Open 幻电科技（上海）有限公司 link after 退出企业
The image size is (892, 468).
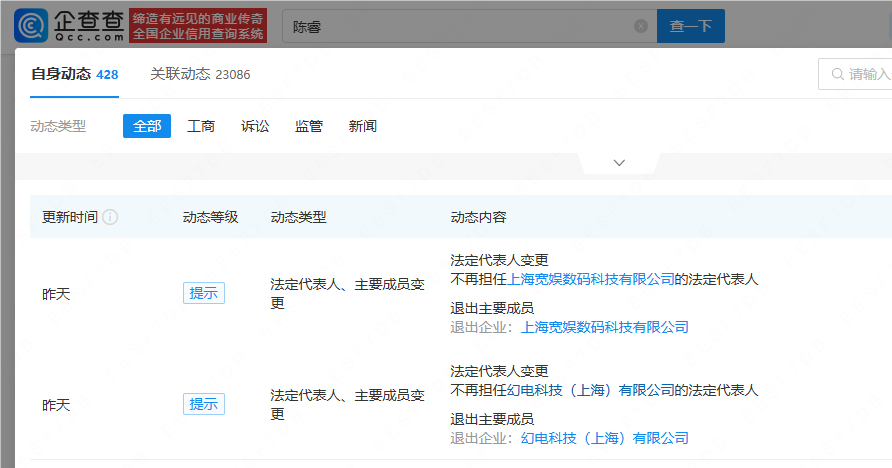pos(605,438)
